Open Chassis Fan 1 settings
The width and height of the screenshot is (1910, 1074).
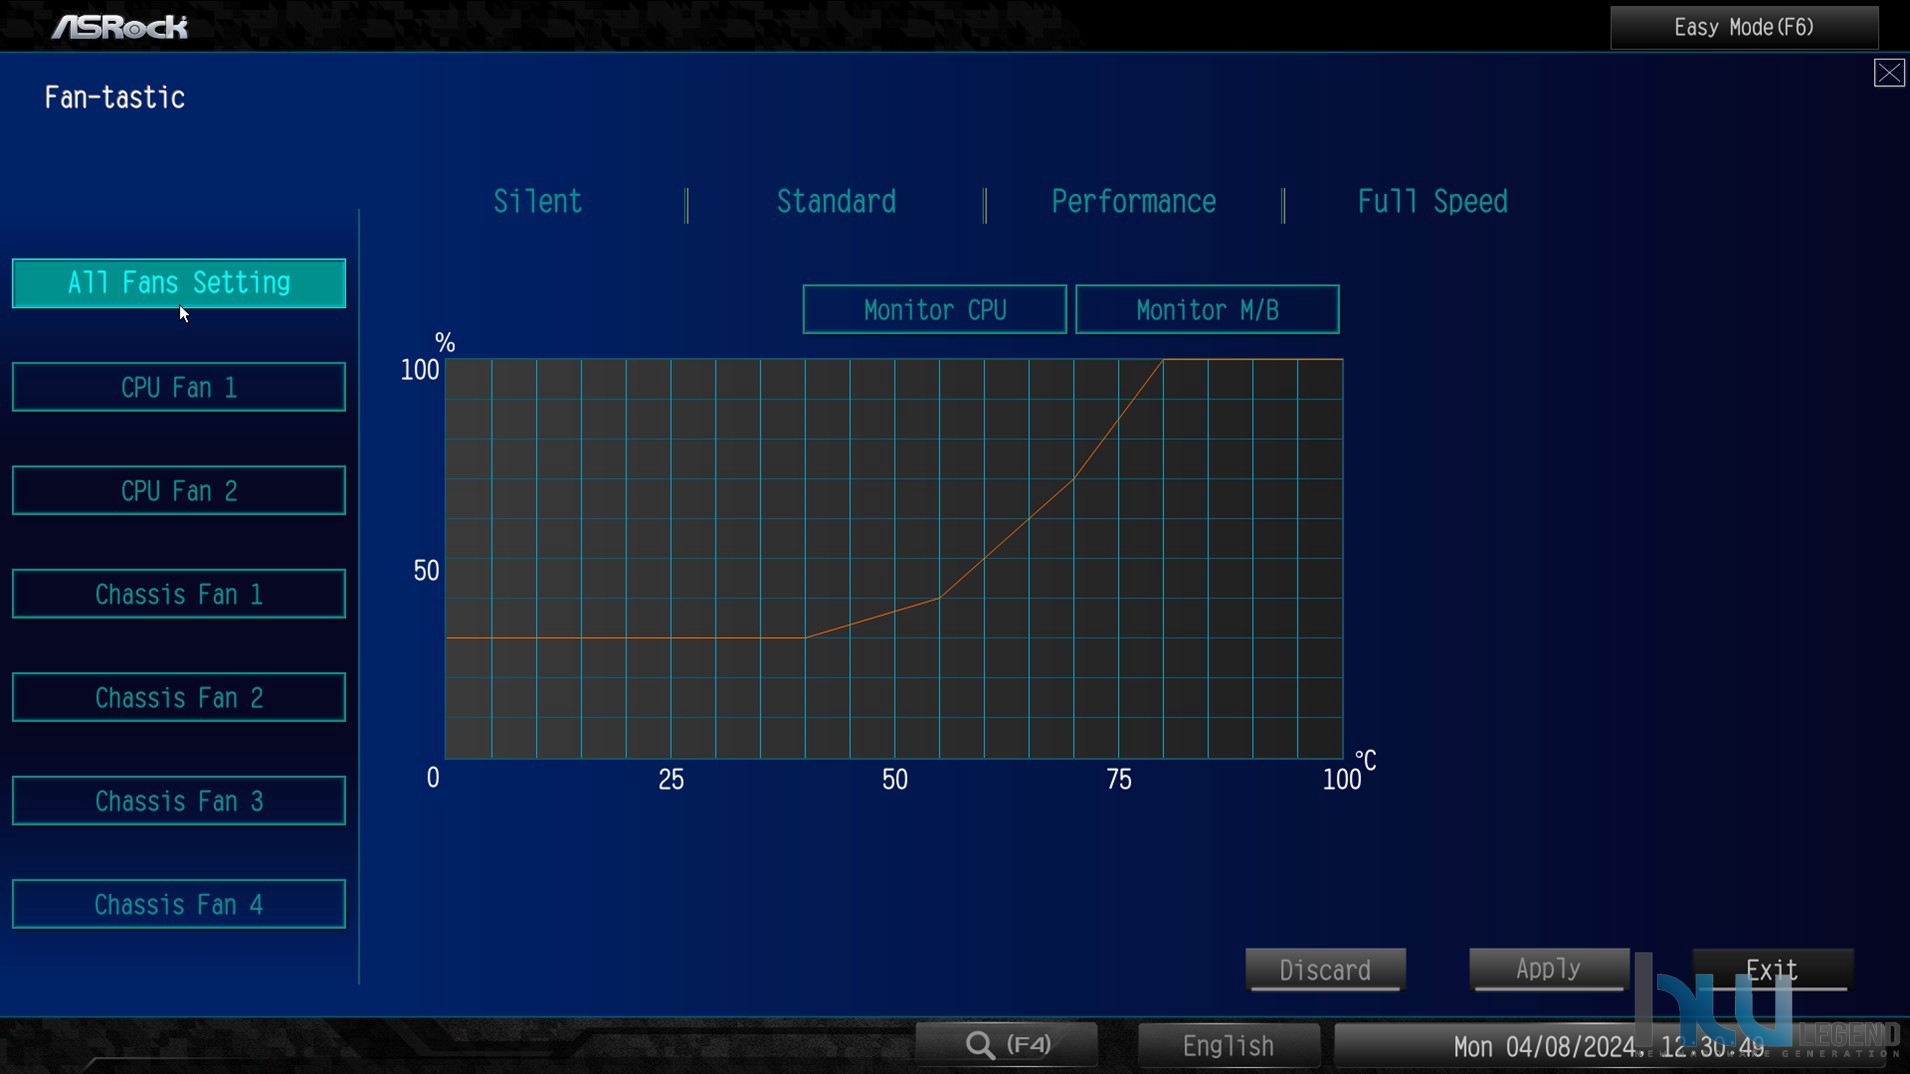tap(179, 594)
